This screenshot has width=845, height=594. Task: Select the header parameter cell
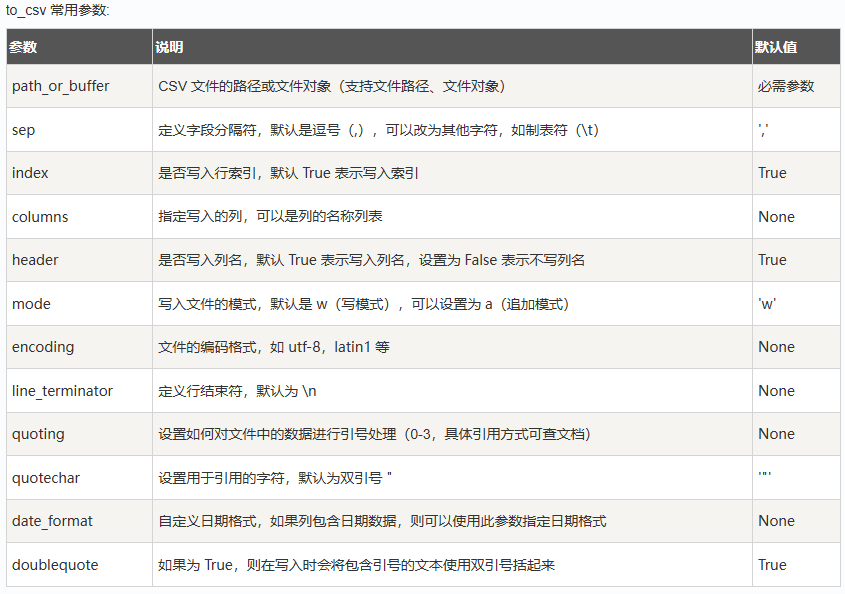tap(35, 260)
